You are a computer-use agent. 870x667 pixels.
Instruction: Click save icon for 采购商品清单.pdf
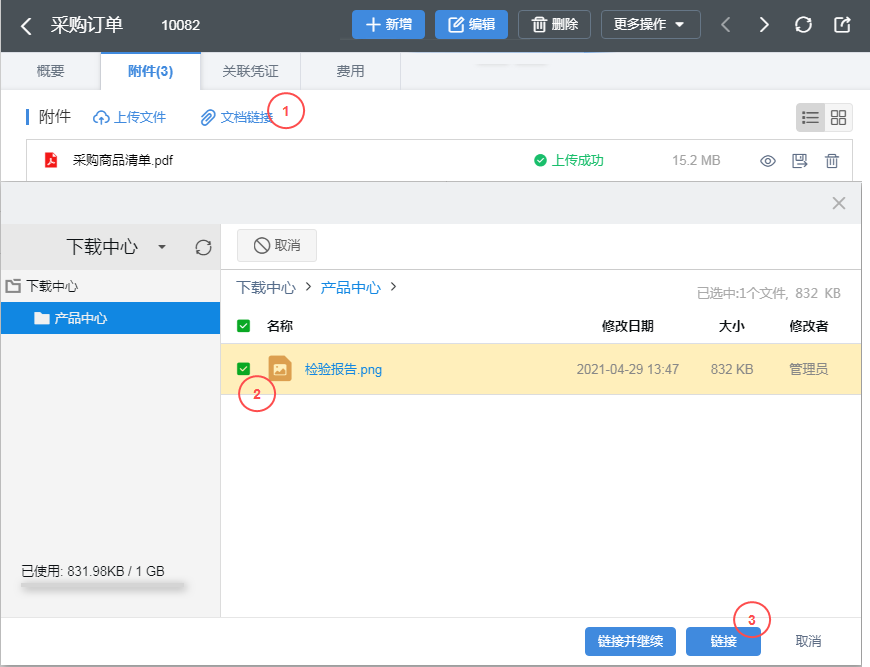[800, 161]
